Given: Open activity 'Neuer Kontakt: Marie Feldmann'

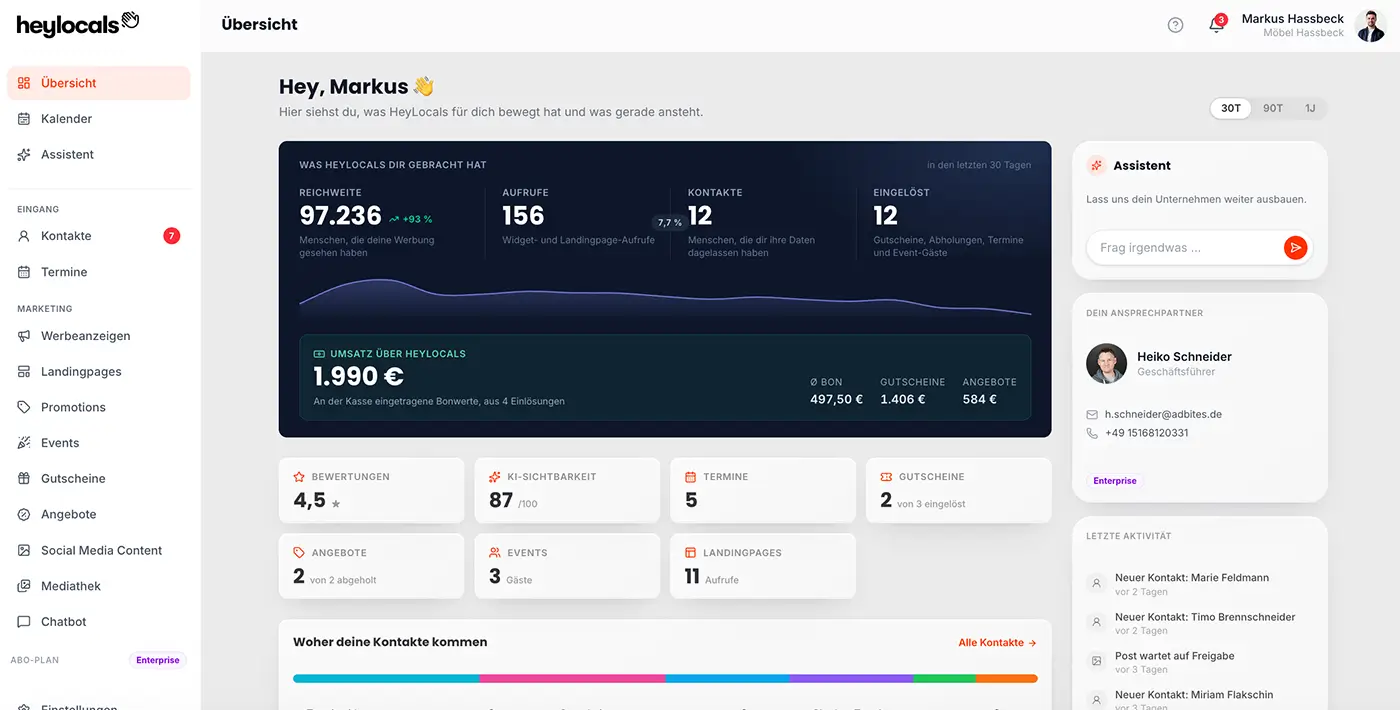Looking at the screenshot, I should pos(1200,584).
